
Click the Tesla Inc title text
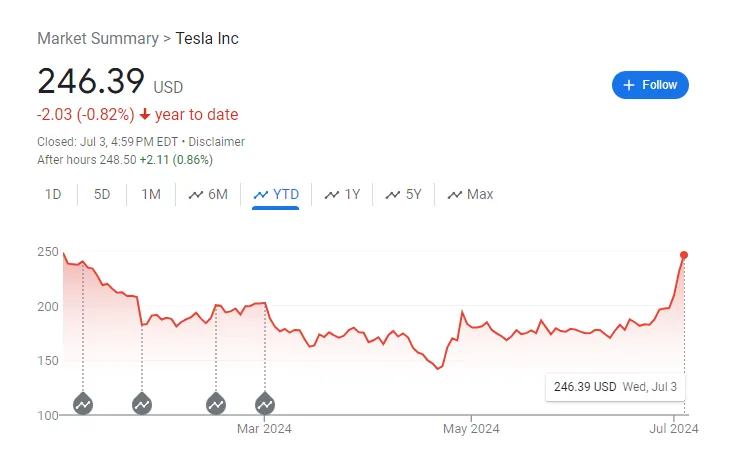[x=207, y=39]
